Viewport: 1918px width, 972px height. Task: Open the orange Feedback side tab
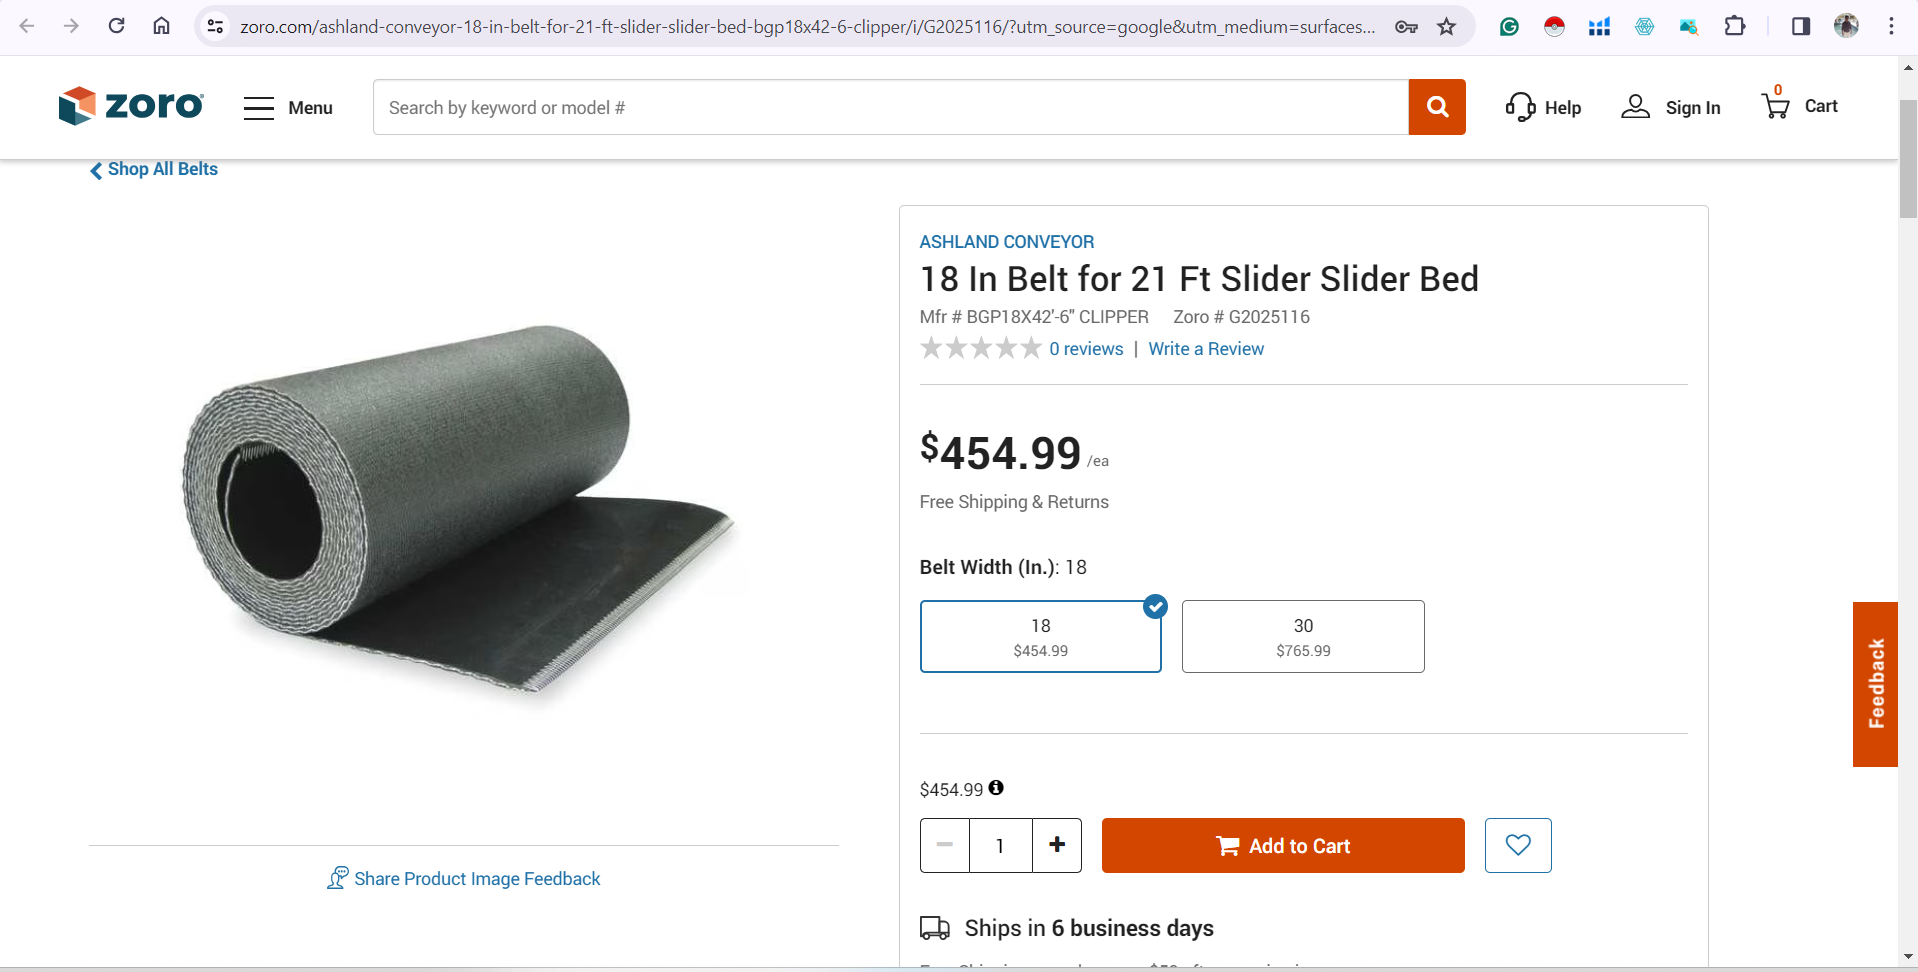click(x=1874, y=684)
